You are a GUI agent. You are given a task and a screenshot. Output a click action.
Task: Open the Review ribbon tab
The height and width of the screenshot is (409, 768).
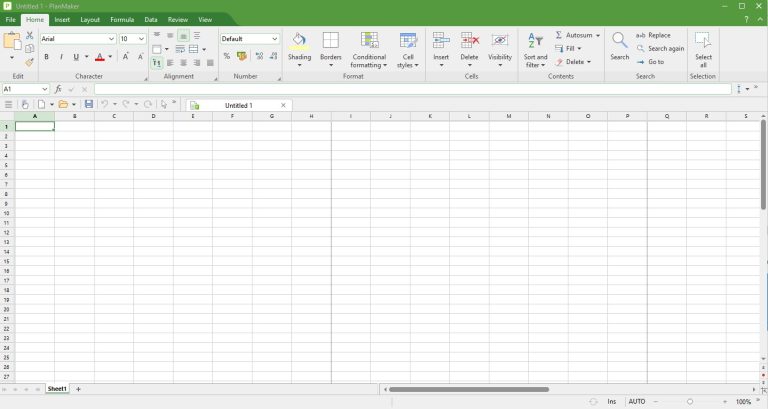tap(178, 19)
